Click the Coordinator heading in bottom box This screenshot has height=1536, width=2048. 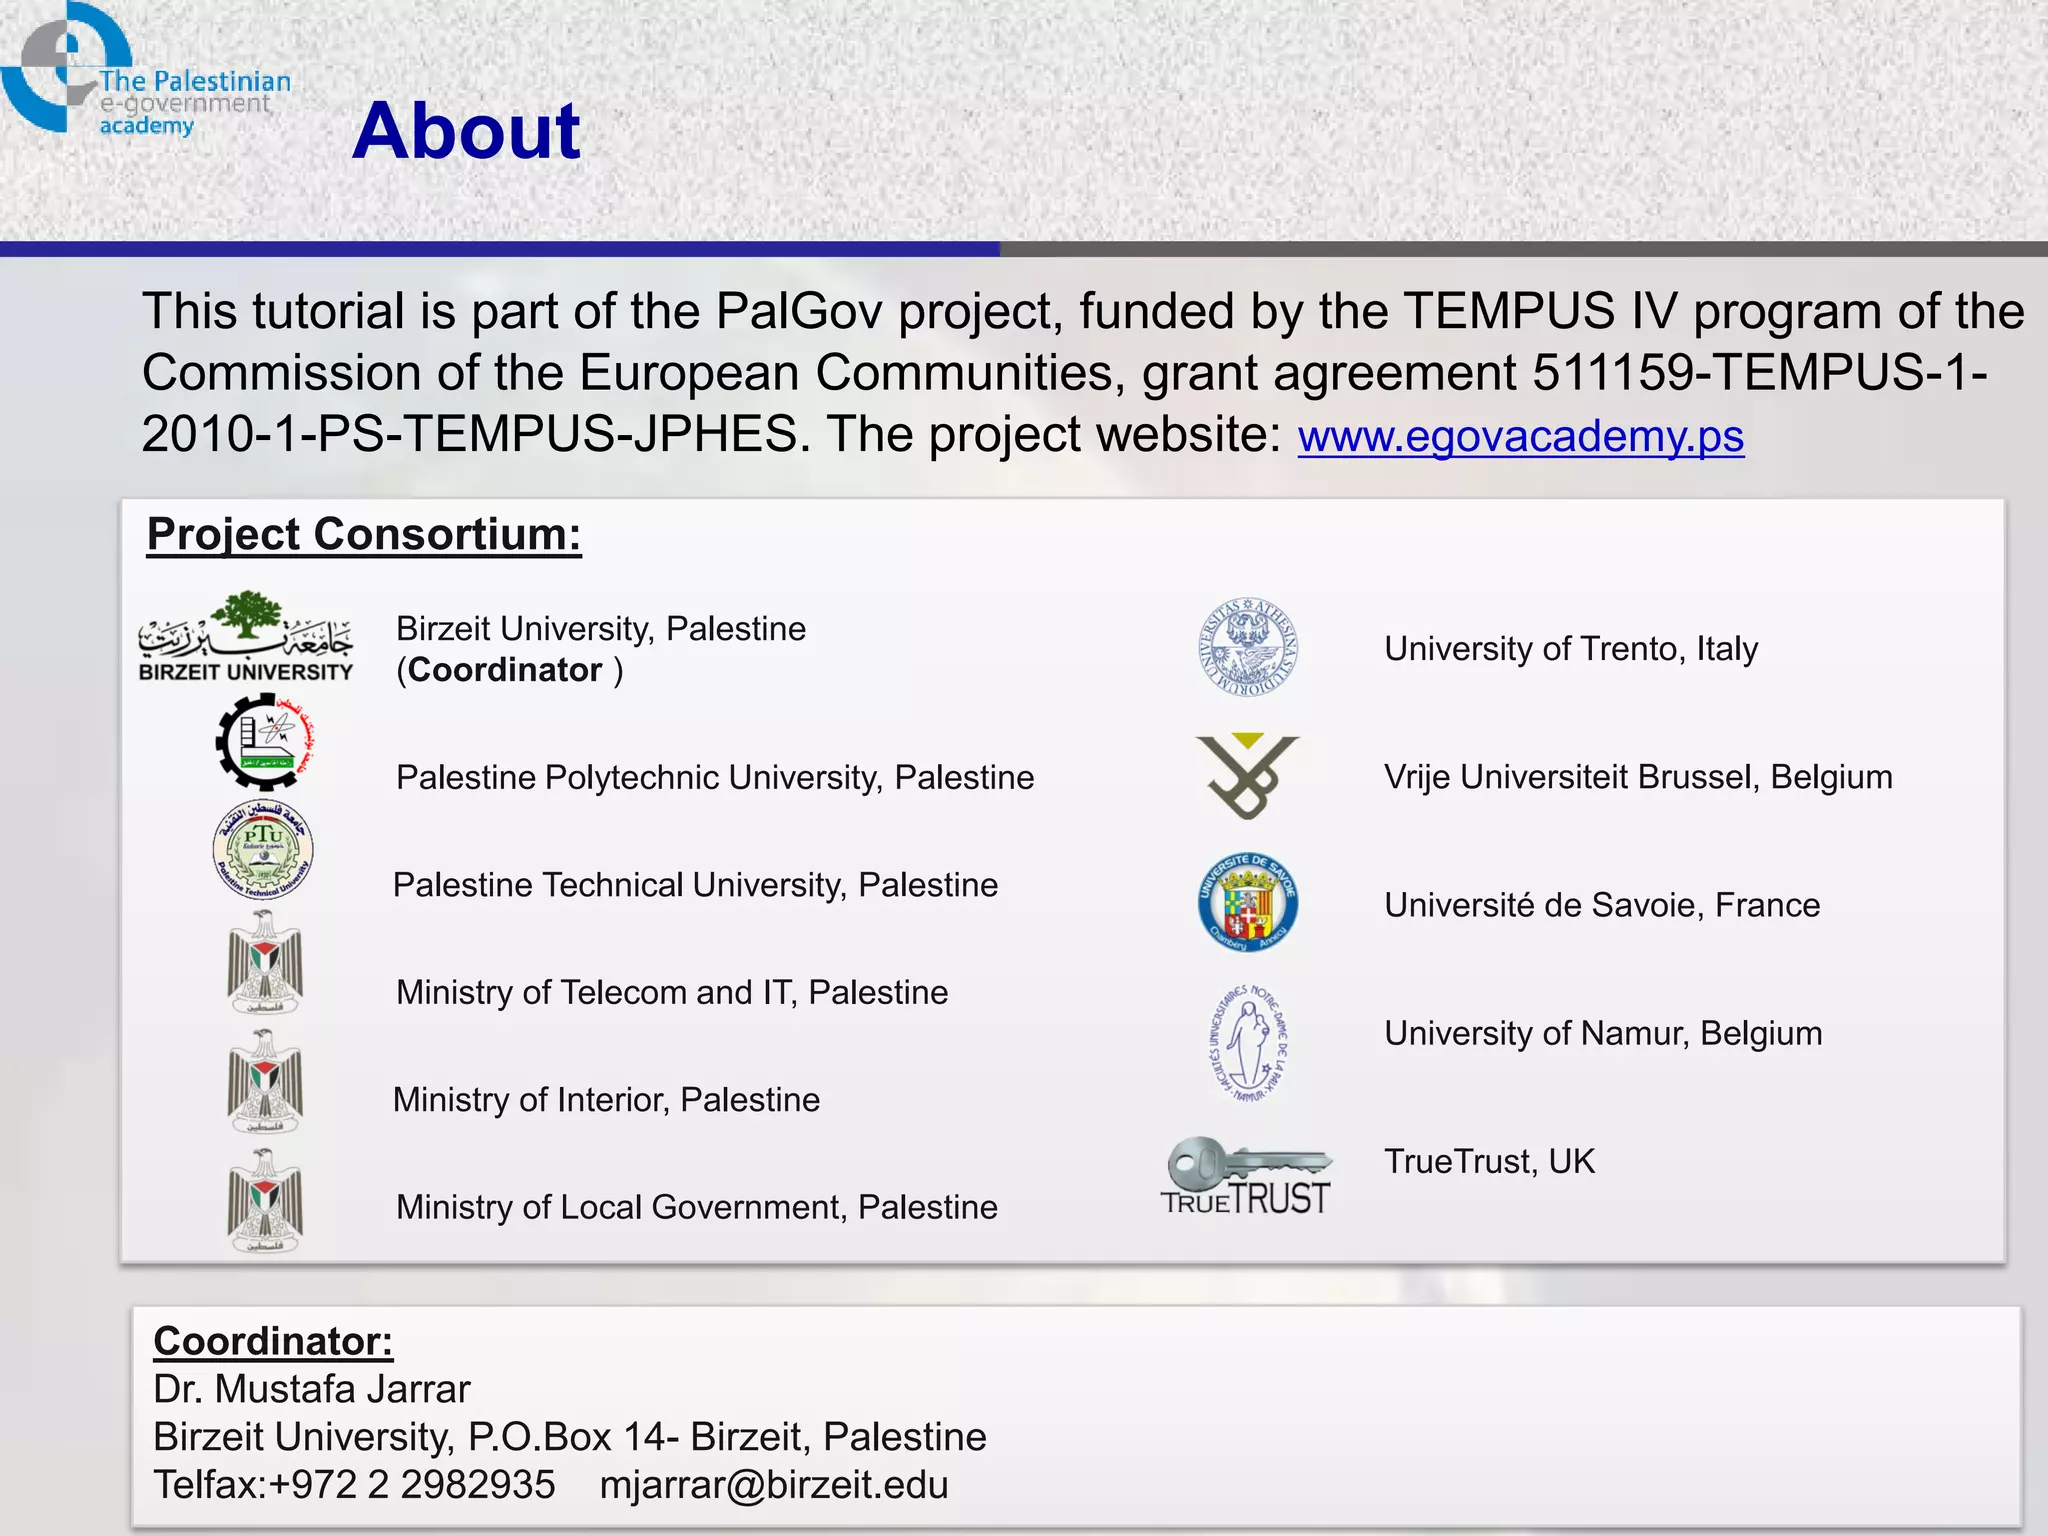pos(273,1341)
